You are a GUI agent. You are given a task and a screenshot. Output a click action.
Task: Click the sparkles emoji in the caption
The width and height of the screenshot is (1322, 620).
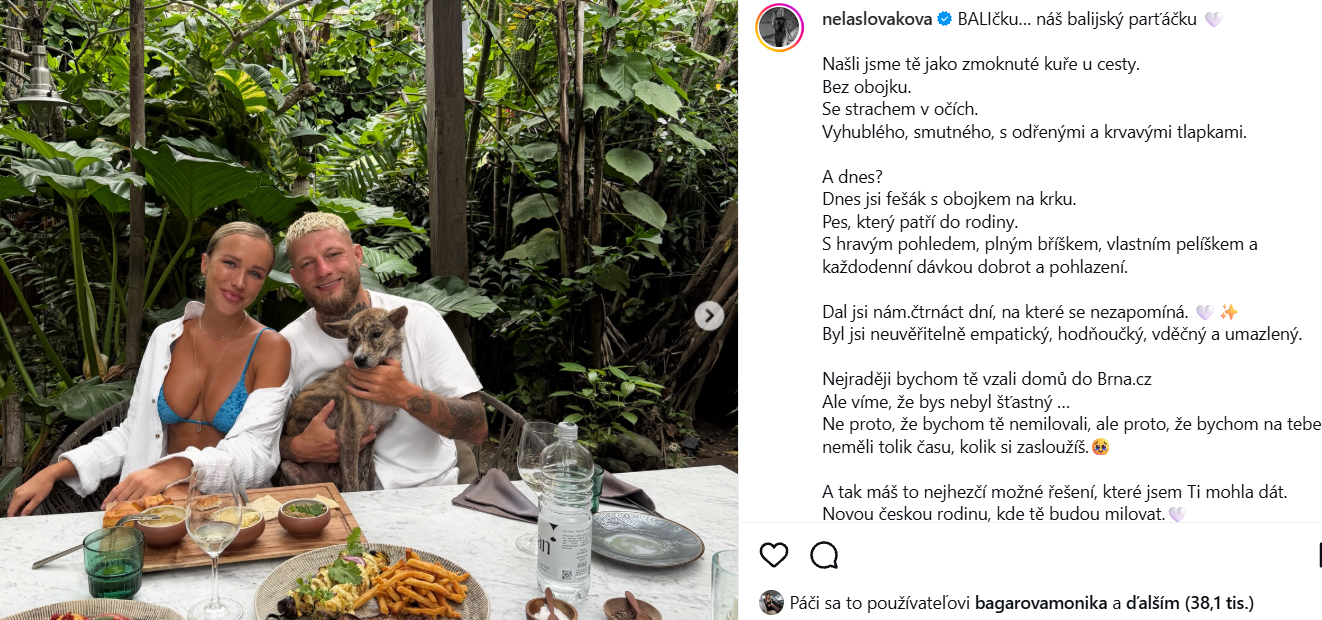1229,312
